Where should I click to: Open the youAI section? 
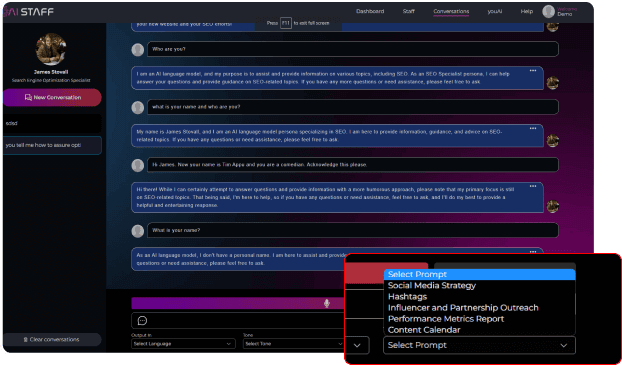tap(495, 12)
